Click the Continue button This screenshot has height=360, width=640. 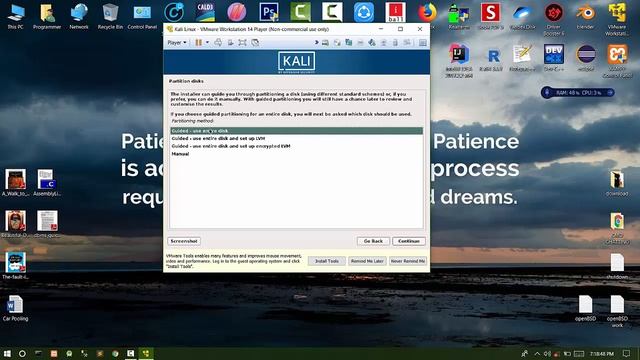409,241
